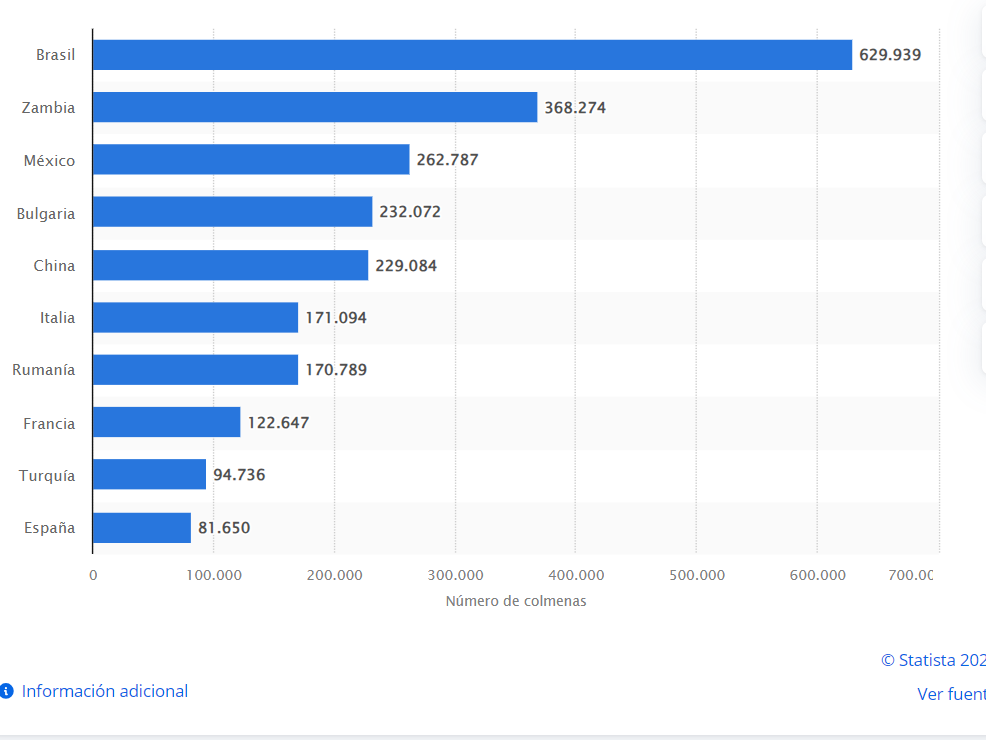Click the Número de colmenas axis title
The height and width of the screenshot is (740, 986).
tap(515, 601)
